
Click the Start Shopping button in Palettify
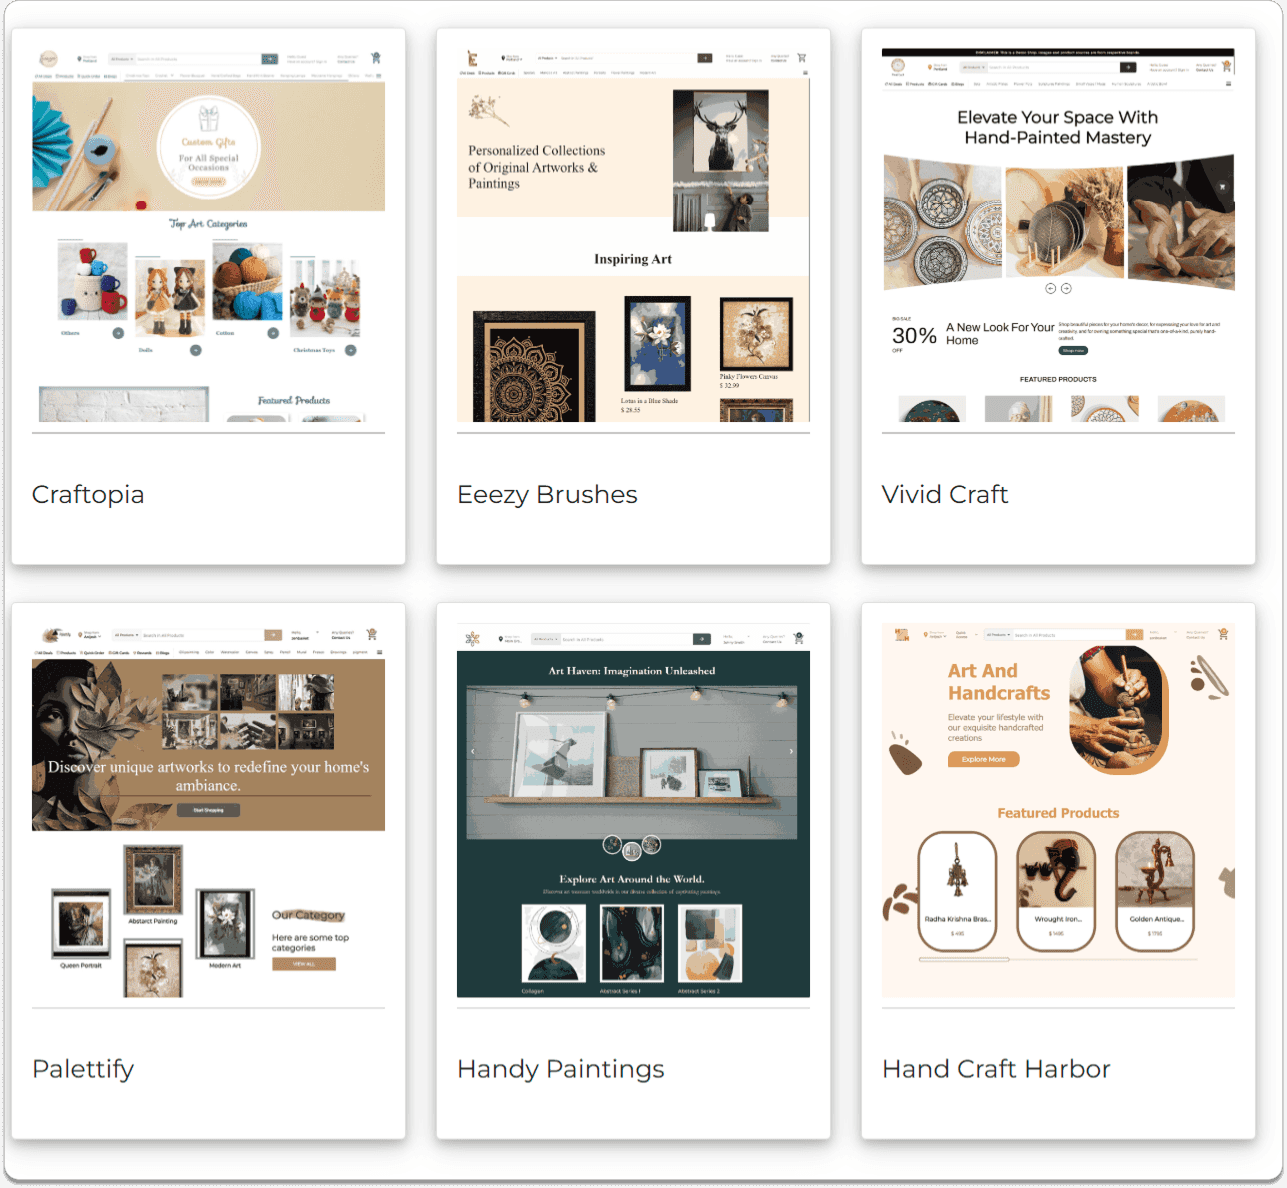pyautogui.click(x=208, y=810)
